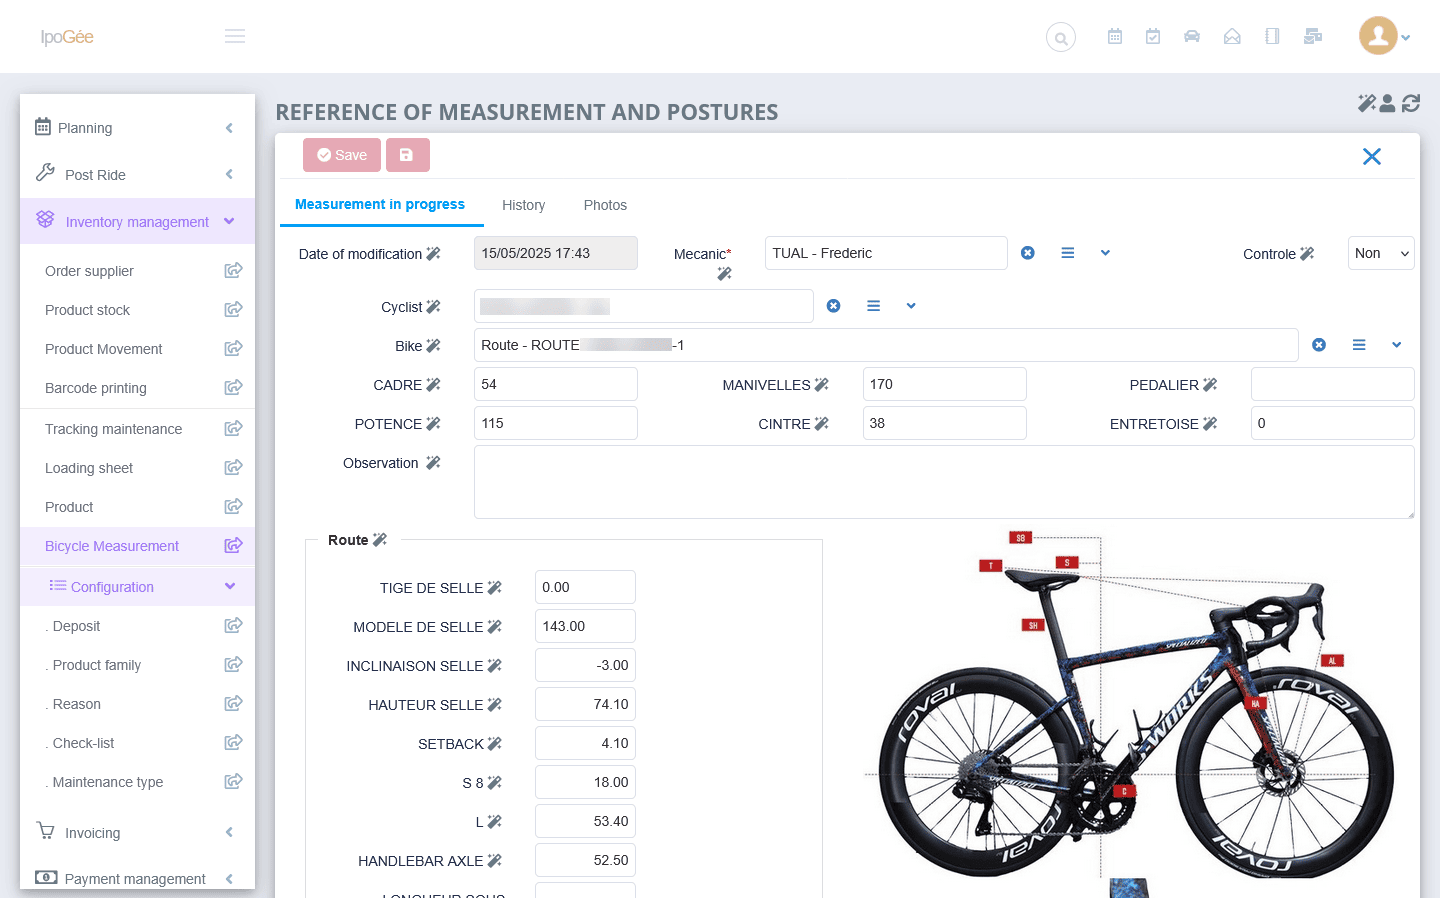The width and height of the screenshot is (1440, 898).
Task: Open Product stock external link icon
Action: click(233, 309)
